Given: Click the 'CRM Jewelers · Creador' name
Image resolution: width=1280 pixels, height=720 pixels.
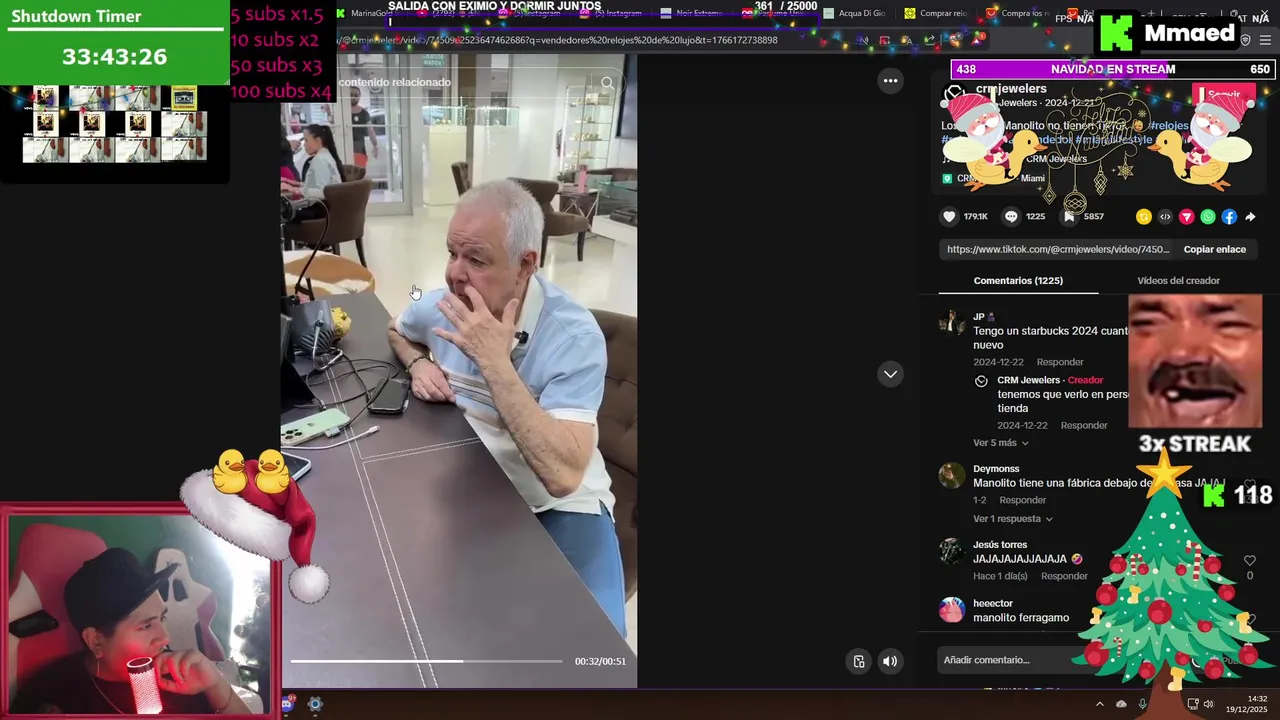Looking at the screenshot, I should tap(1050, 380).
